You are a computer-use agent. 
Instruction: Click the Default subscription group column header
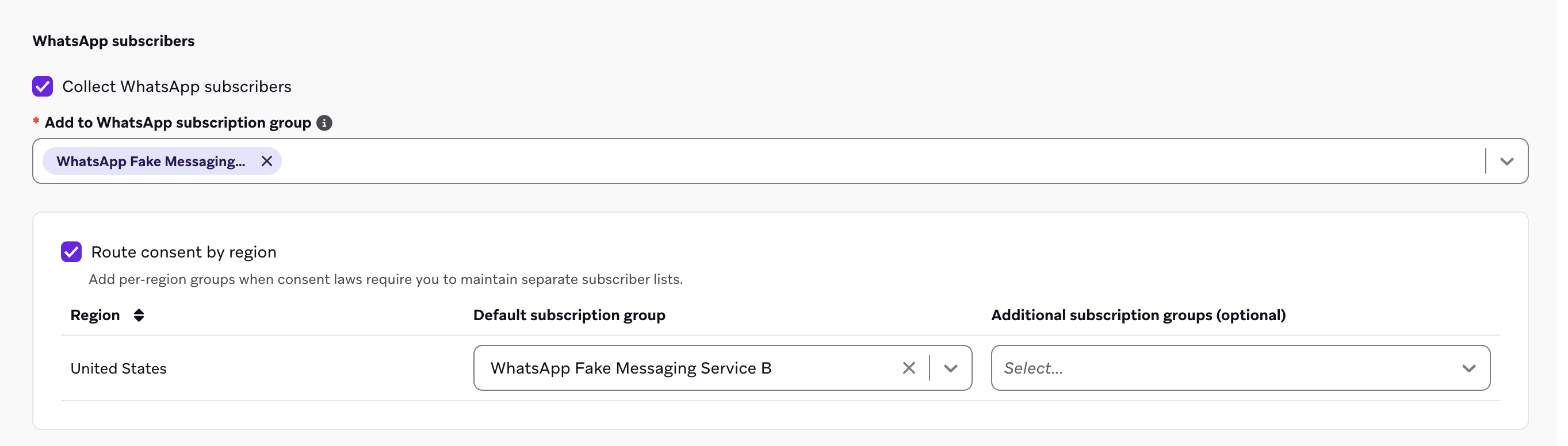pos(569,315)
